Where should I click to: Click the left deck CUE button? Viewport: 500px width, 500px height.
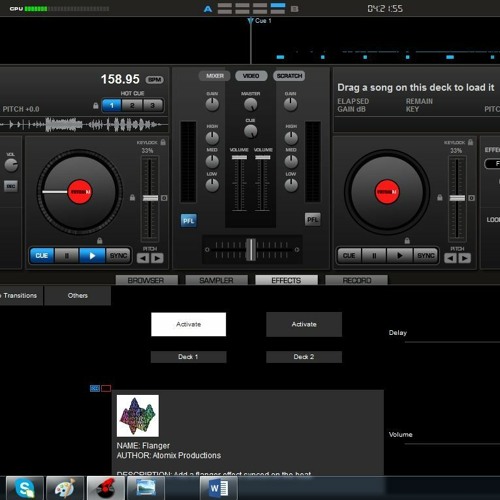pos(42,256)
